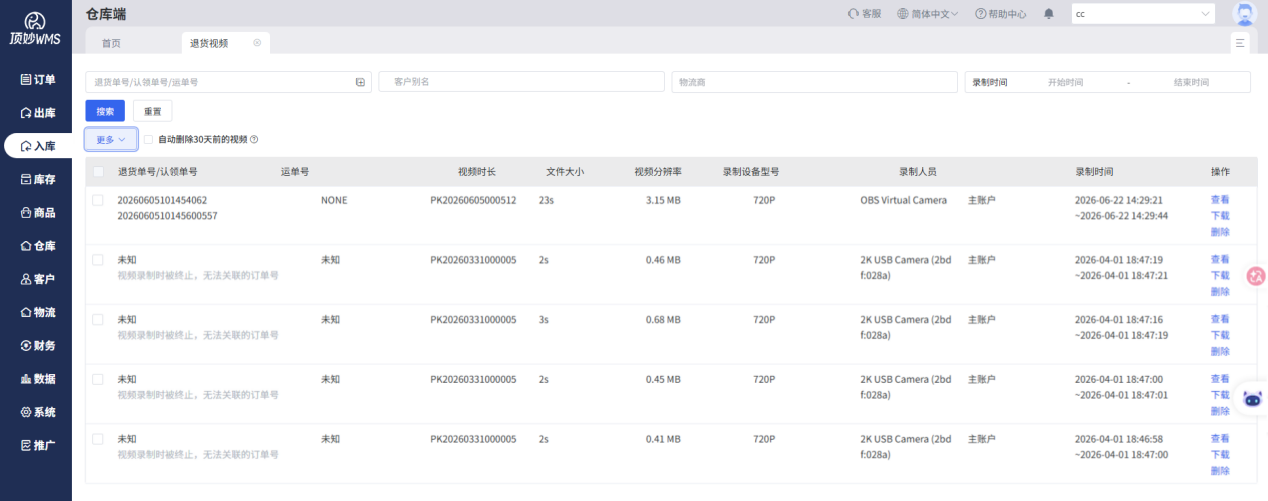The image size is (1268, 501).
Task: Close the 退货视频 tab
Action: click(x=257, y=43)
